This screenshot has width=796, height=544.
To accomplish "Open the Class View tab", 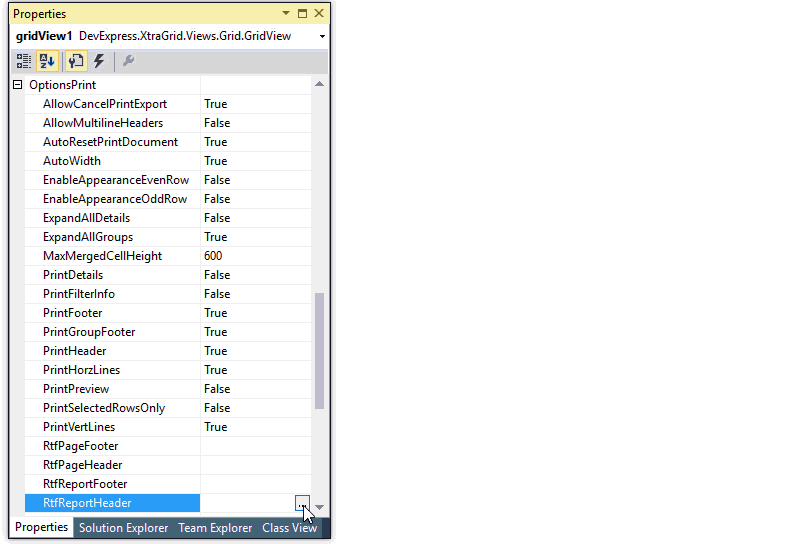I will click(x=290, y=528).
